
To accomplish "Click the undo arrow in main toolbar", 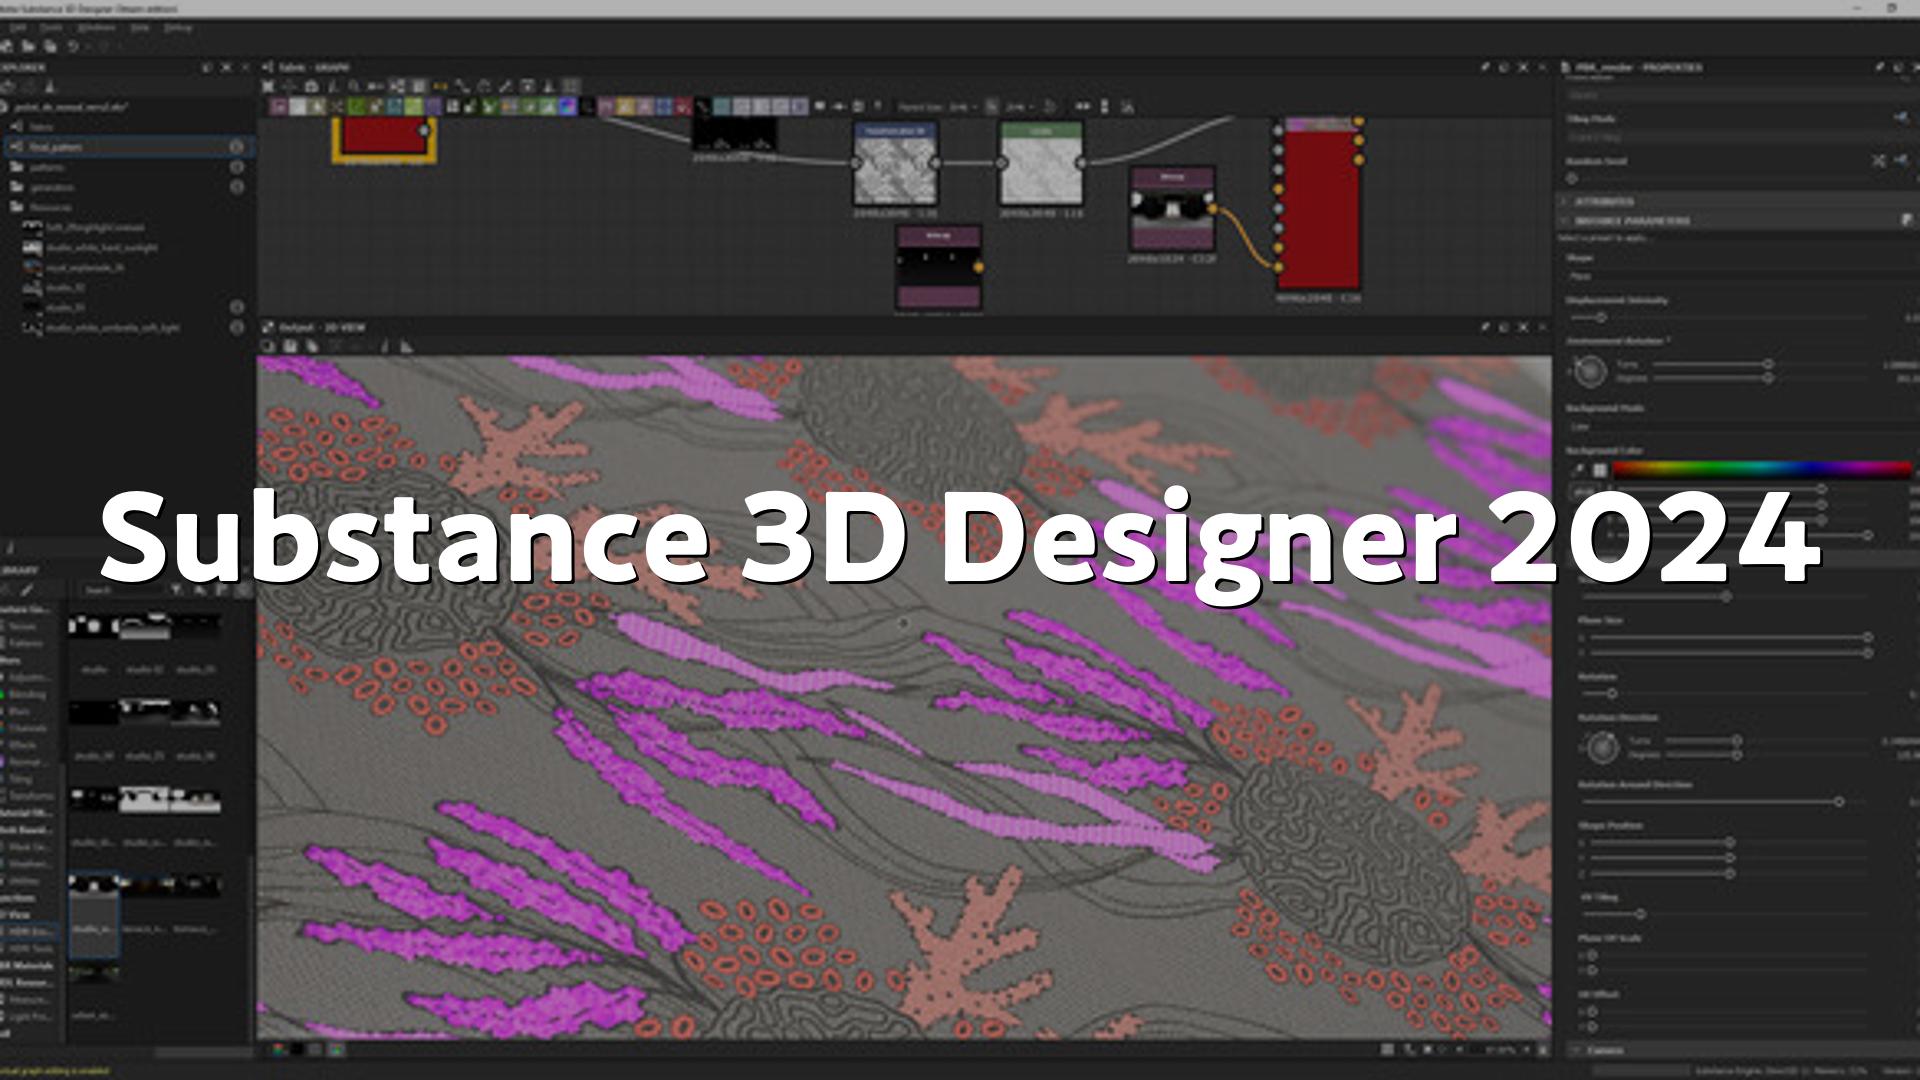I will click(72, 46).
